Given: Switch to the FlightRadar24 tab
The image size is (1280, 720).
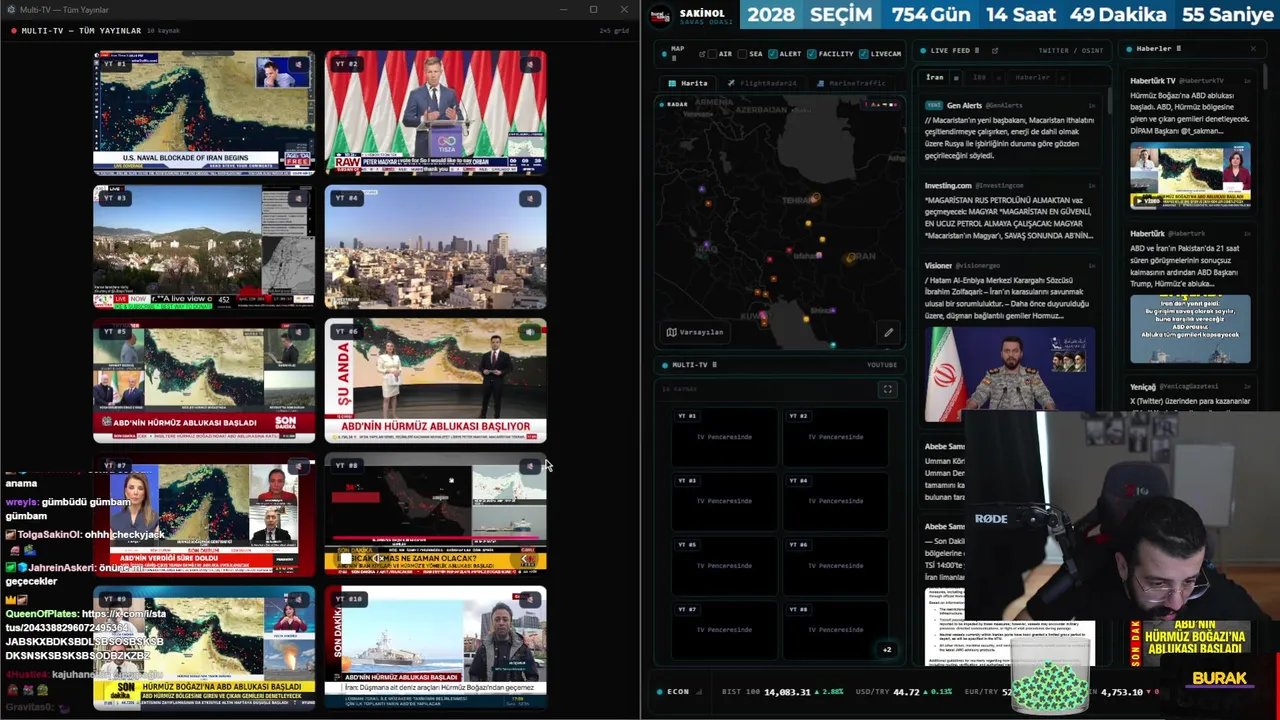Looking at the screenshot, I should [761, 83].
